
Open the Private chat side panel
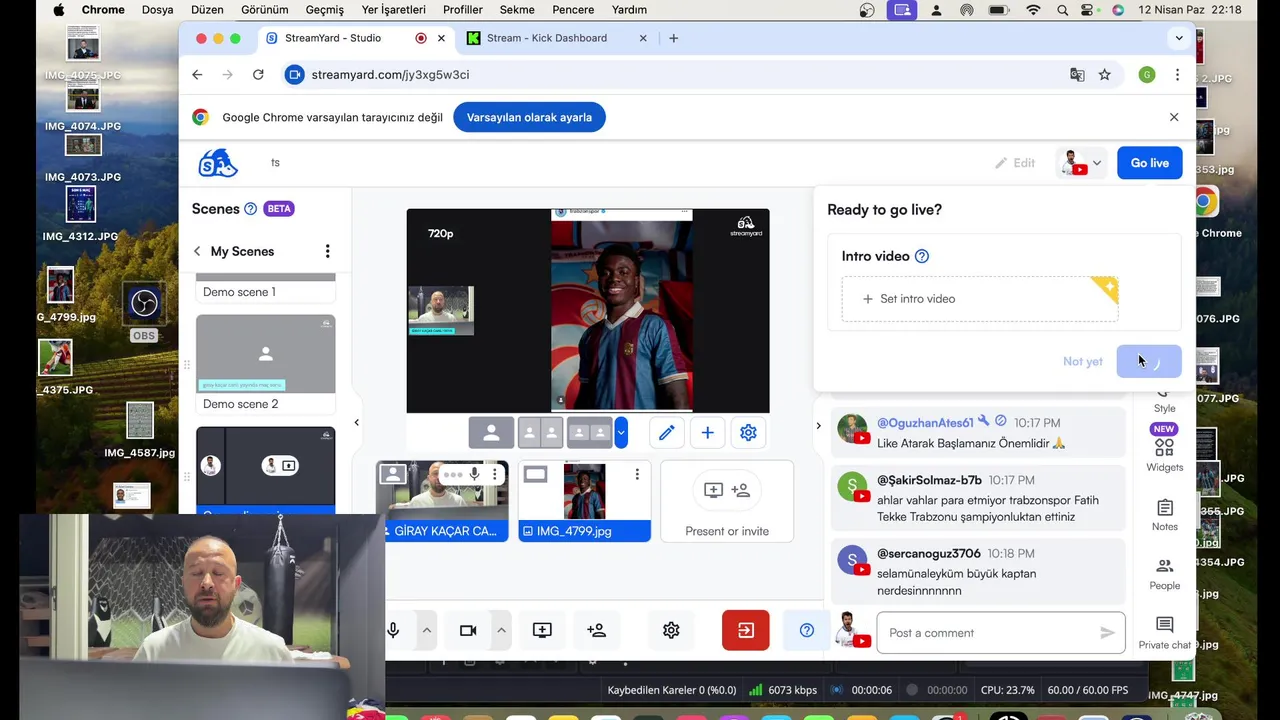pos(1164,633)
